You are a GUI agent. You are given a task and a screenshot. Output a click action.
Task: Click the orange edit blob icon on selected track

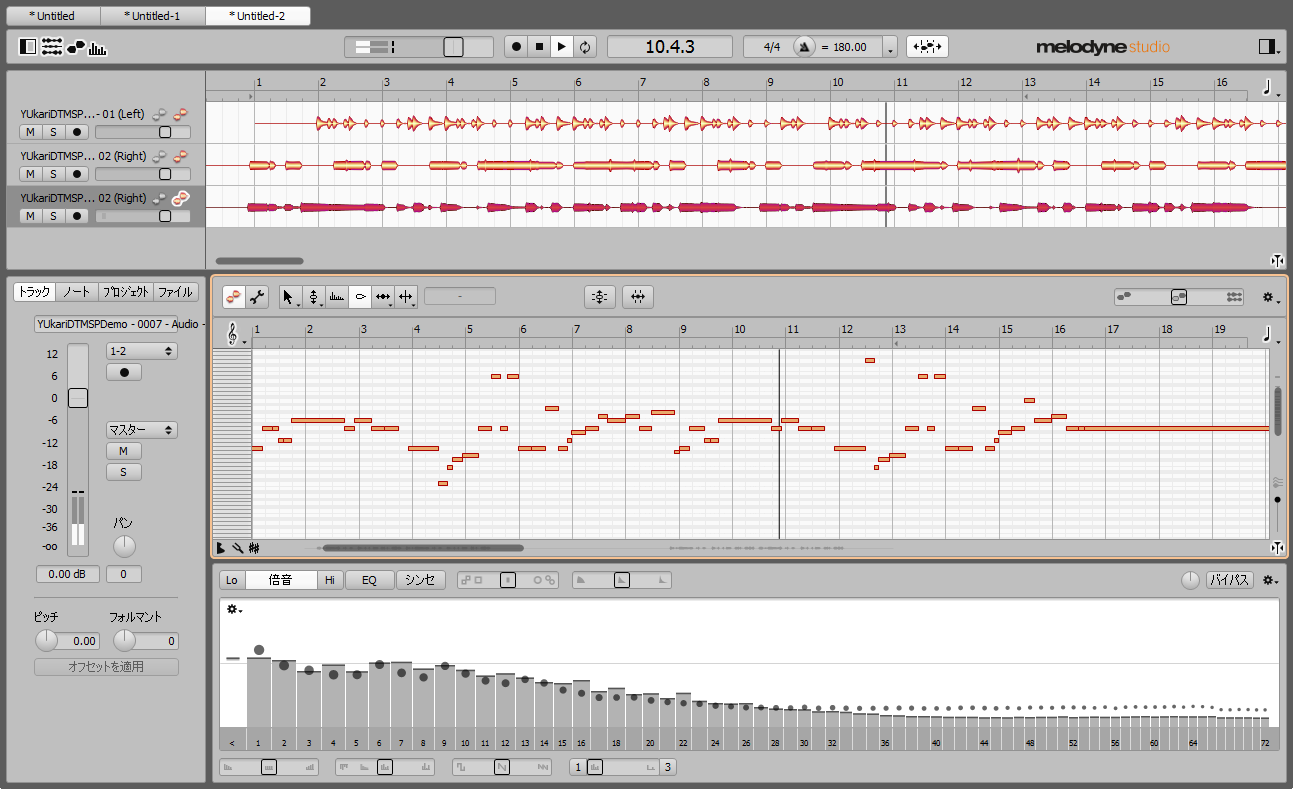tap(181, 198)
